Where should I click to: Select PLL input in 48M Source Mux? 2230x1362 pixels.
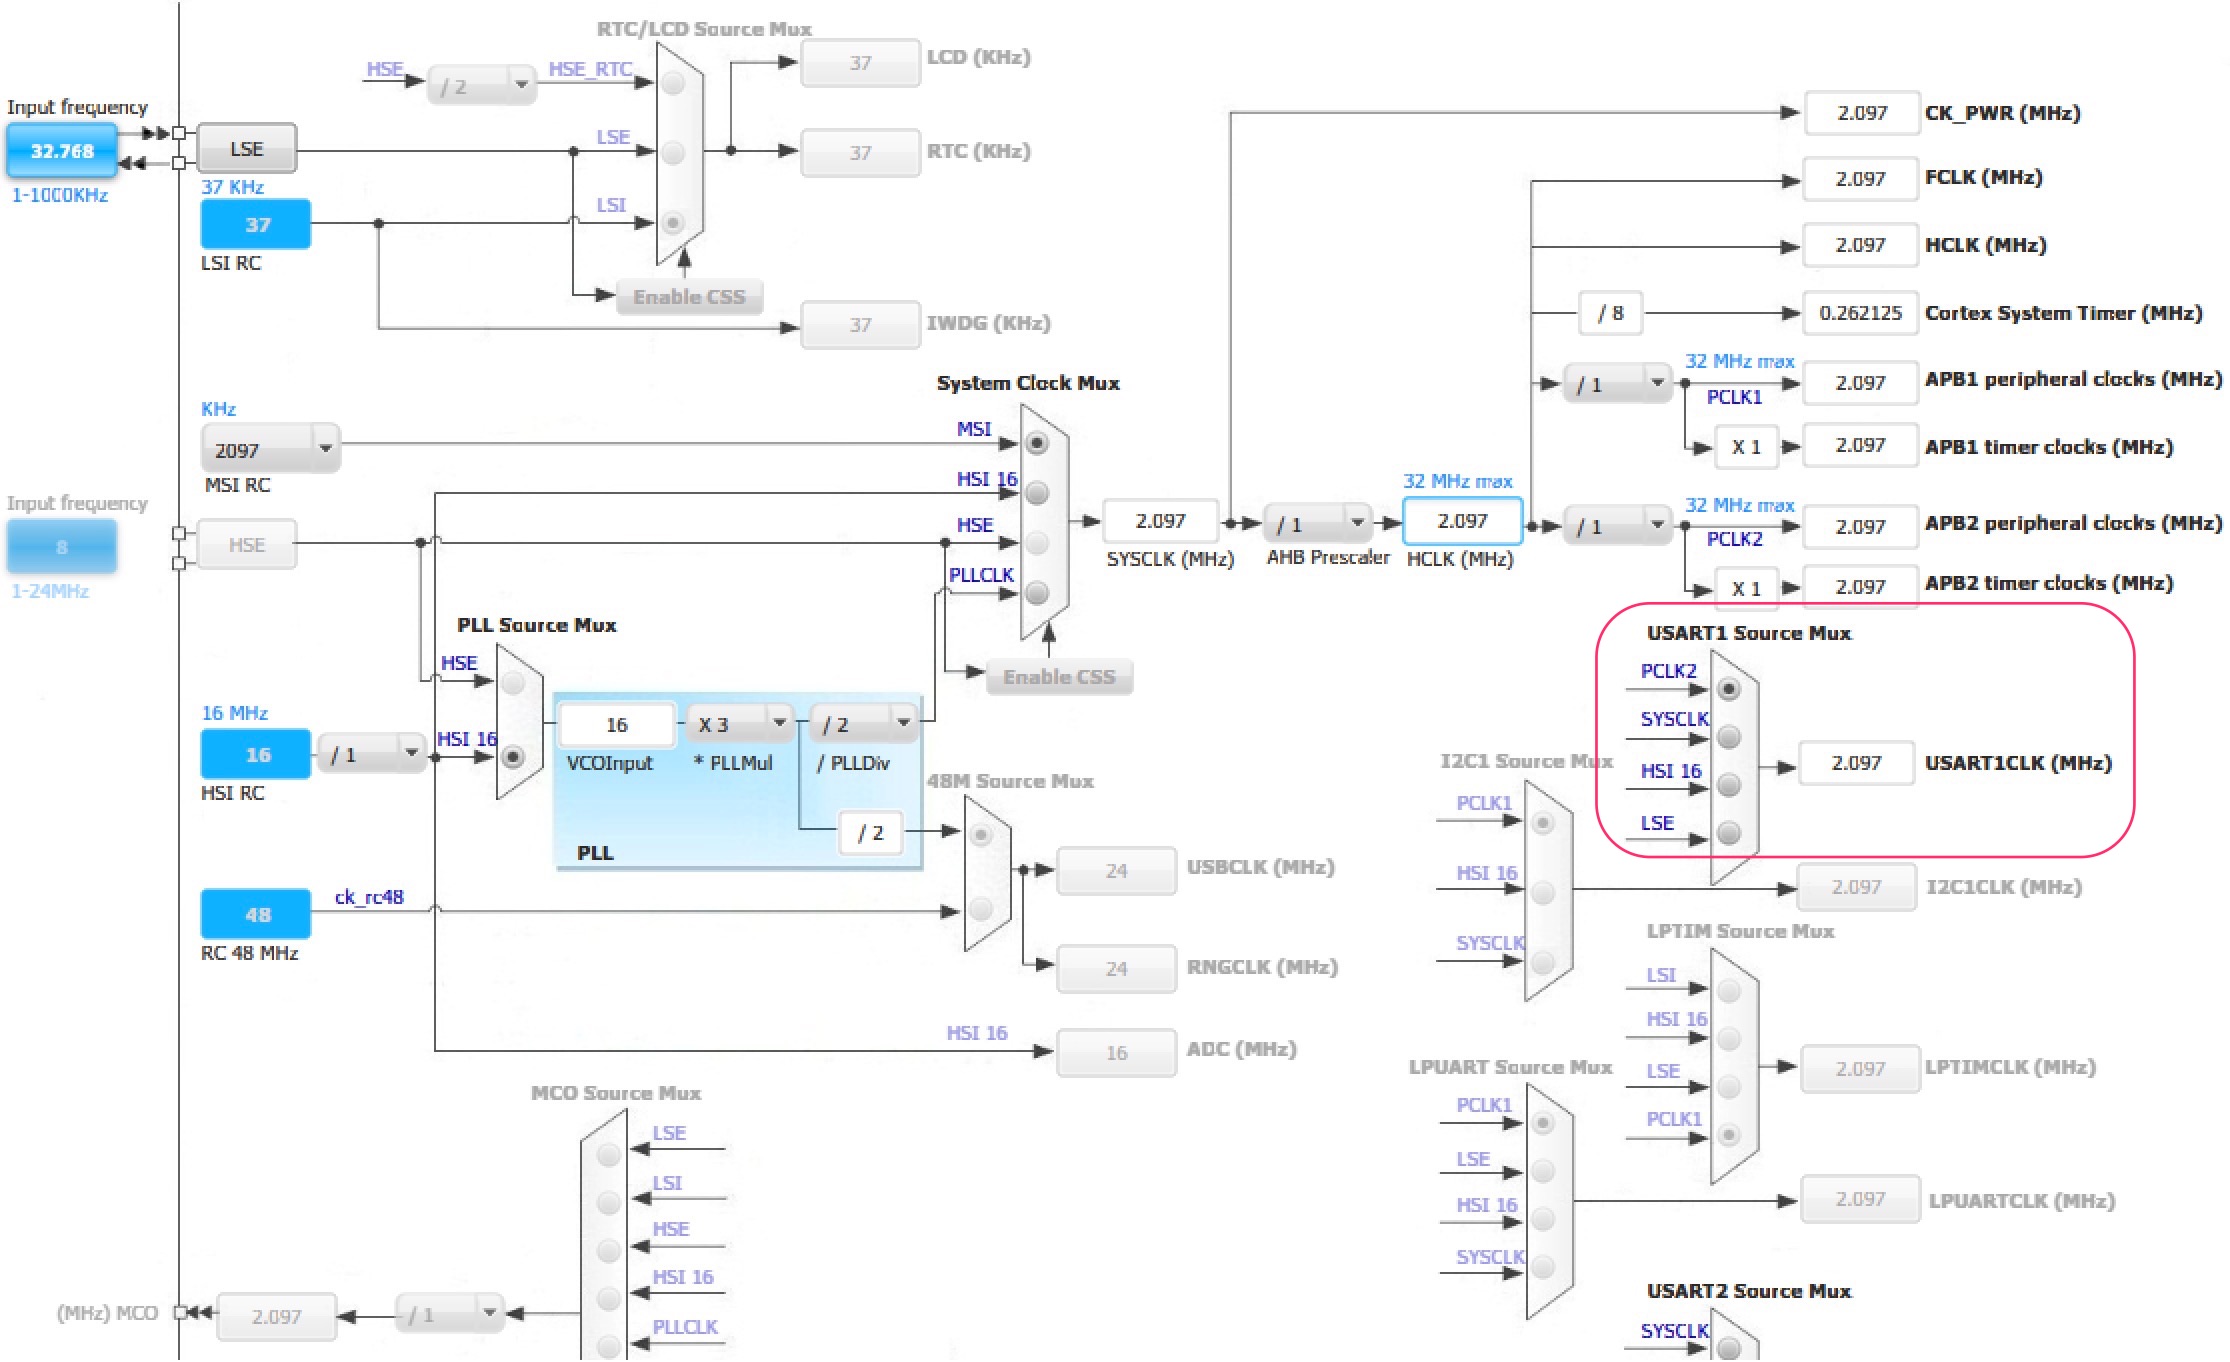click(x=981, y=835)
